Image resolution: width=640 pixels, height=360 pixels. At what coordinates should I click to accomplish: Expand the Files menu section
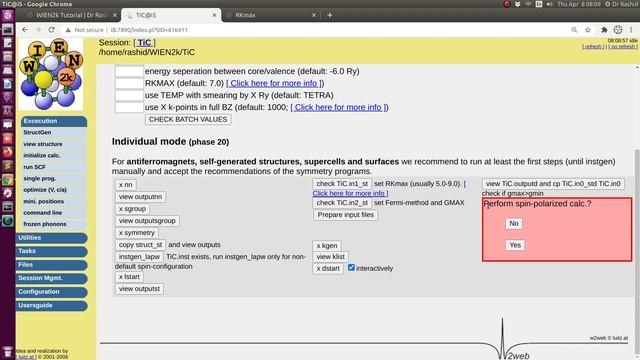[x=51, y=265]
